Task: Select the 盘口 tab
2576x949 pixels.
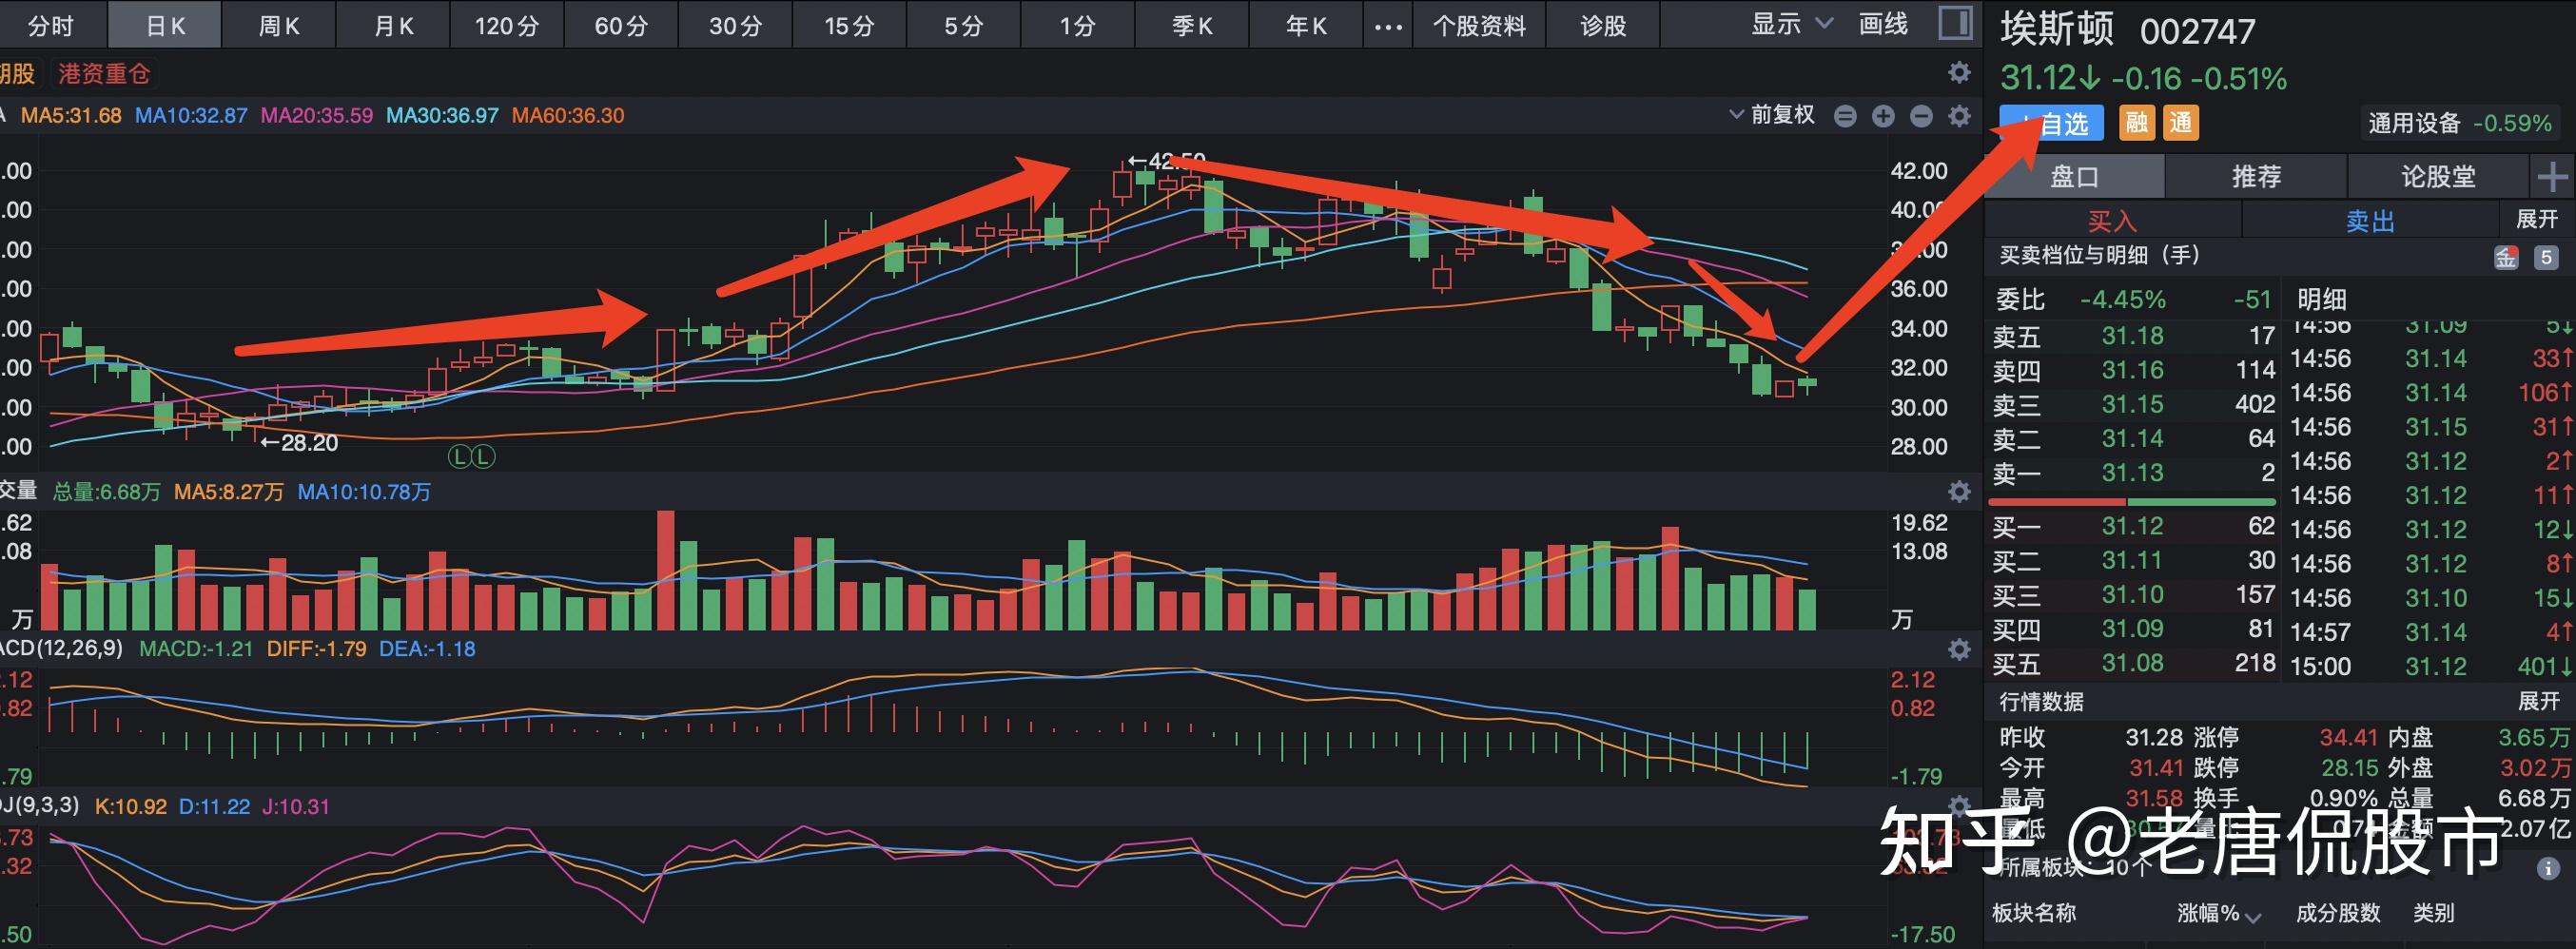Action: [2074, 177]
